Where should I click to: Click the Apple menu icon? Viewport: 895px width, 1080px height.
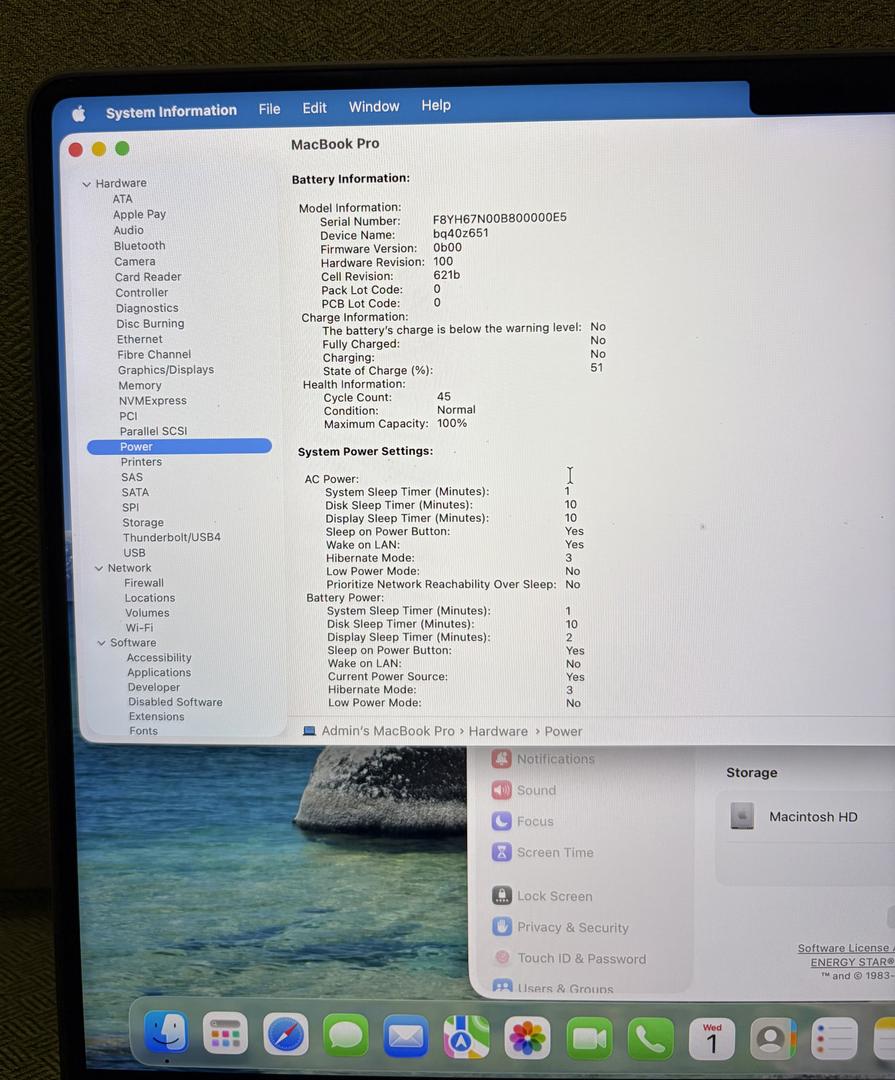coord(78,113)
